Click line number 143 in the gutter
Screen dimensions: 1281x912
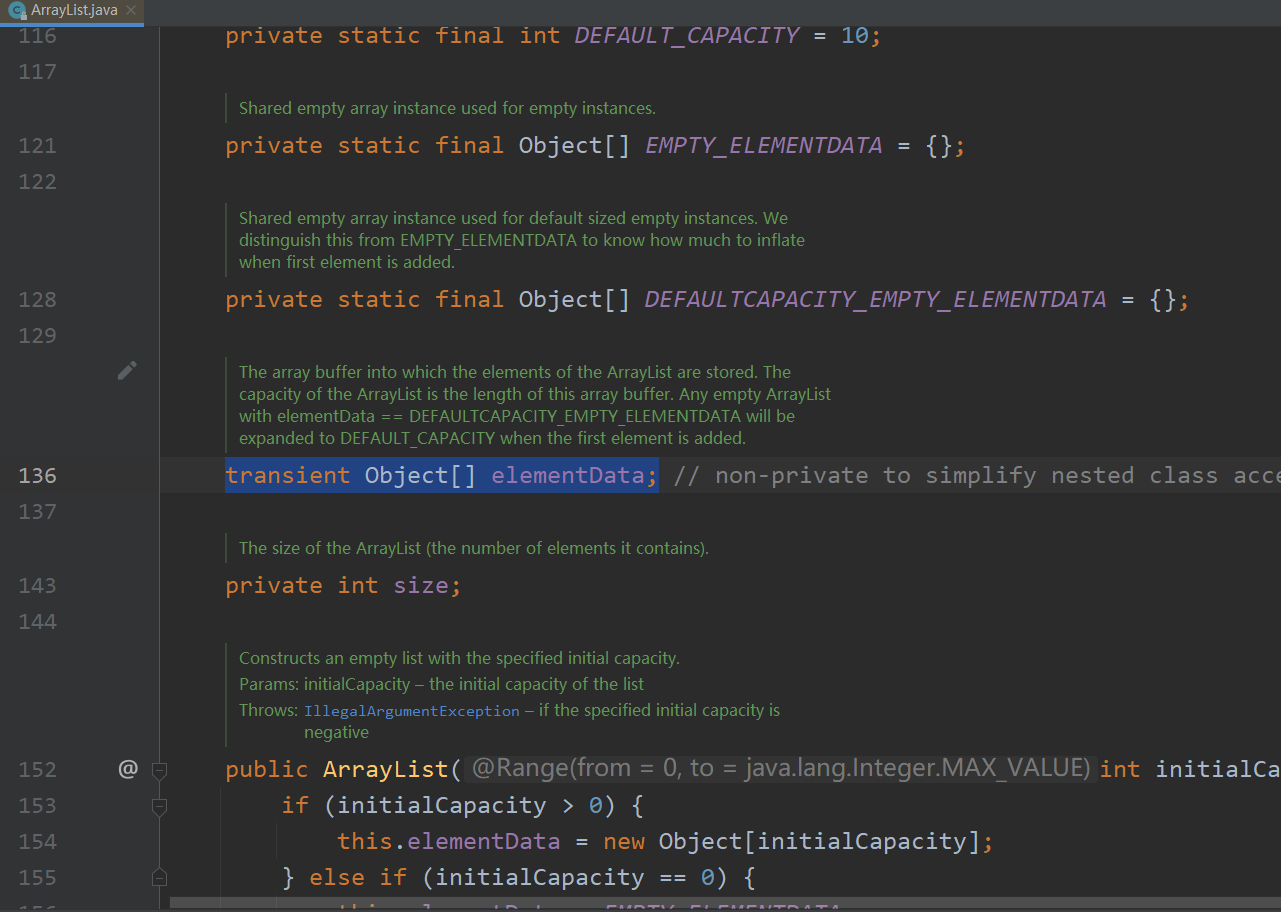coord(38,586)
